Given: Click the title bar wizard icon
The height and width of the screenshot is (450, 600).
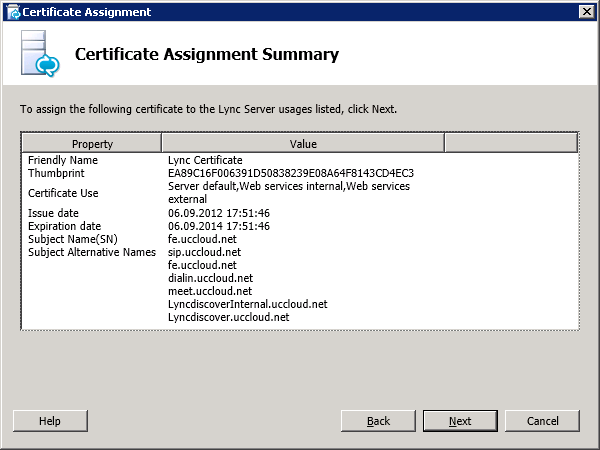Looking at the screenshot, I should pos(13,12).
